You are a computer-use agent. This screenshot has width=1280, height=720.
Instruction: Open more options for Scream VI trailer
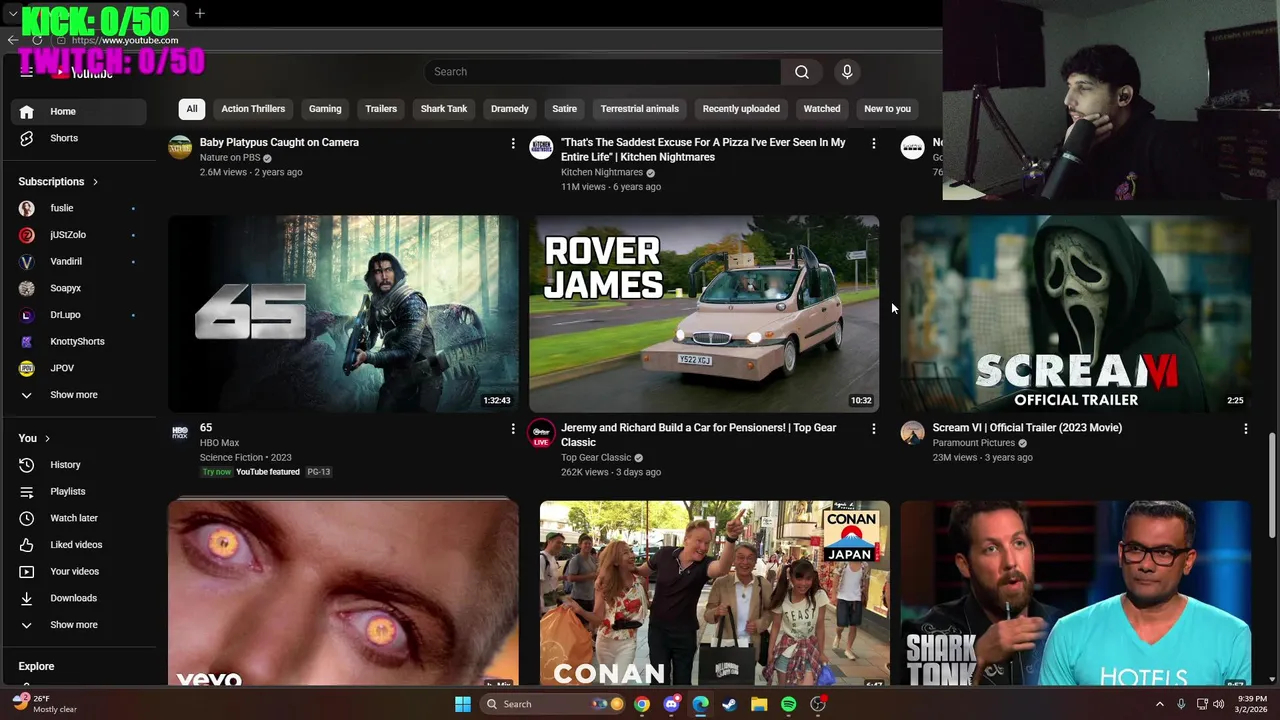click(1245, 429)
